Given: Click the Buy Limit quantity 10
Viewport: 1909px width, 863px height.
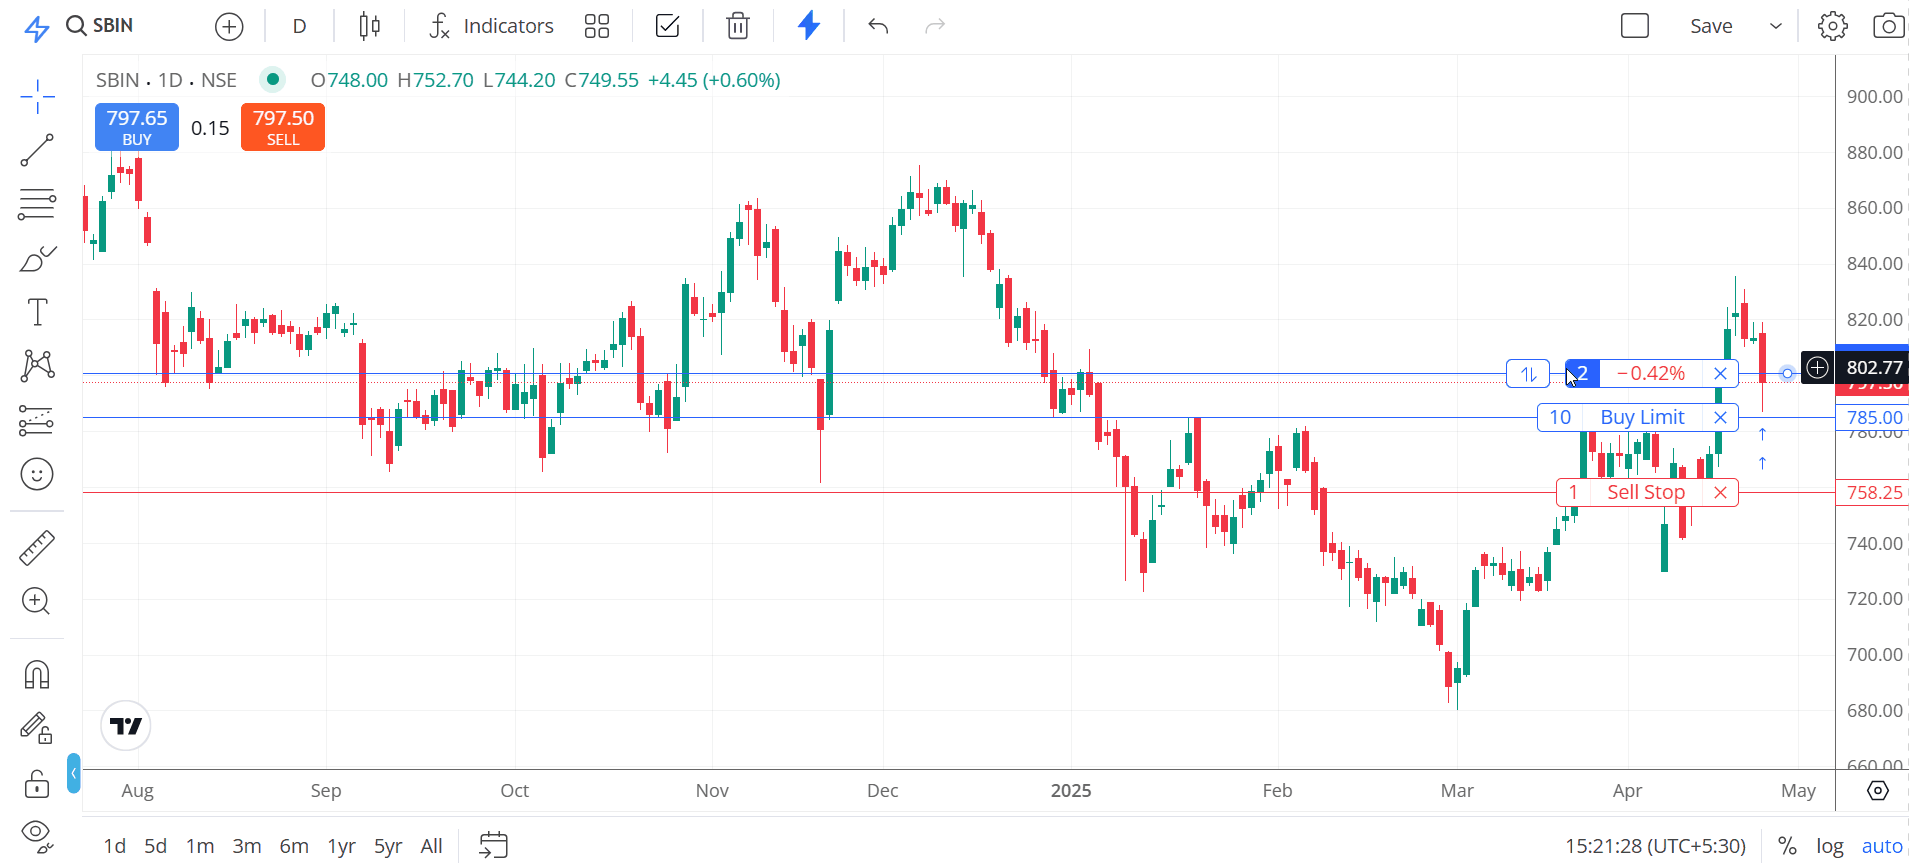Looking at the screenshot, I should [1560, 417].
